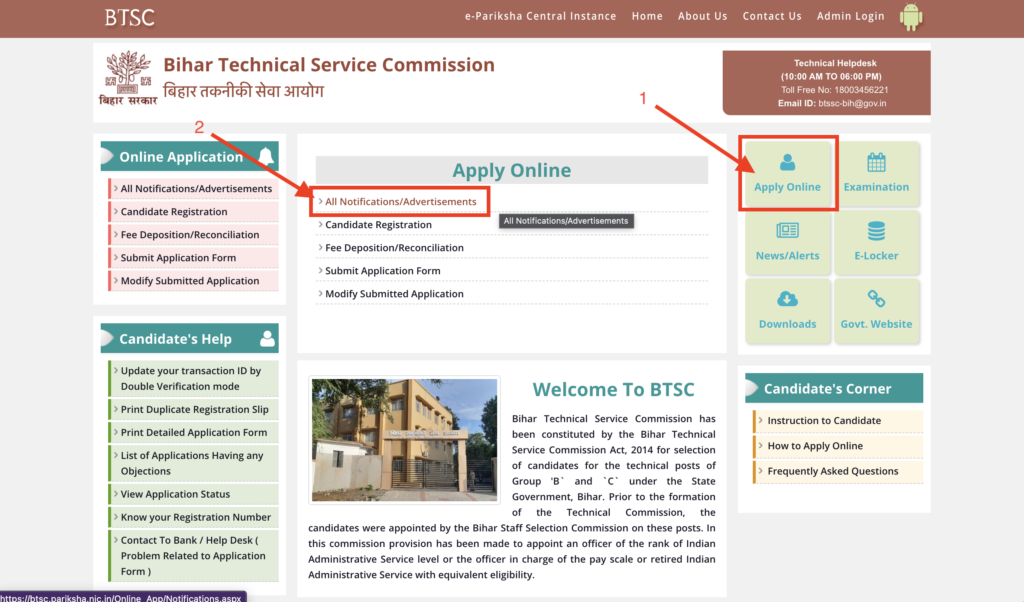
Task: Open the Apply Online tile
Action: coord(787,174)
